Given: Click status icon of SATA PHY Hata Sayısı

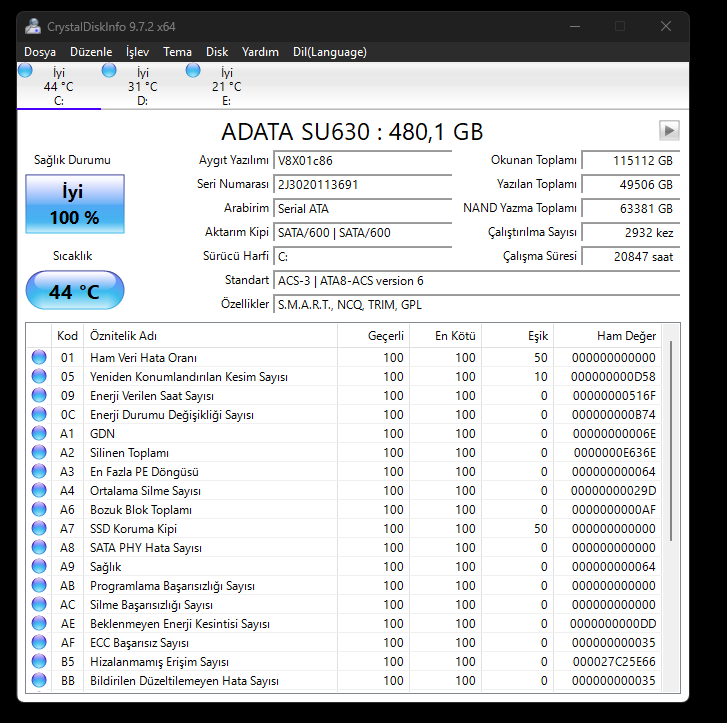Looking at the screenshot, I should pyautogui.click(x=39, y=547).
